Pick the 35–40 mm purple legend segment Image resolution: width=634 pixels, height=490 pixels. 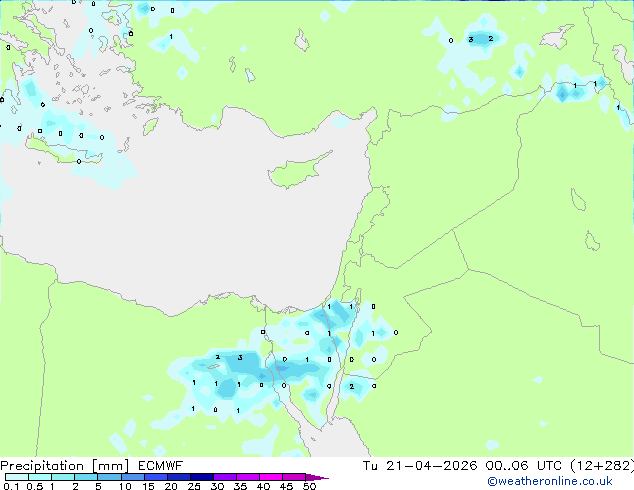(x=247, y=477)
